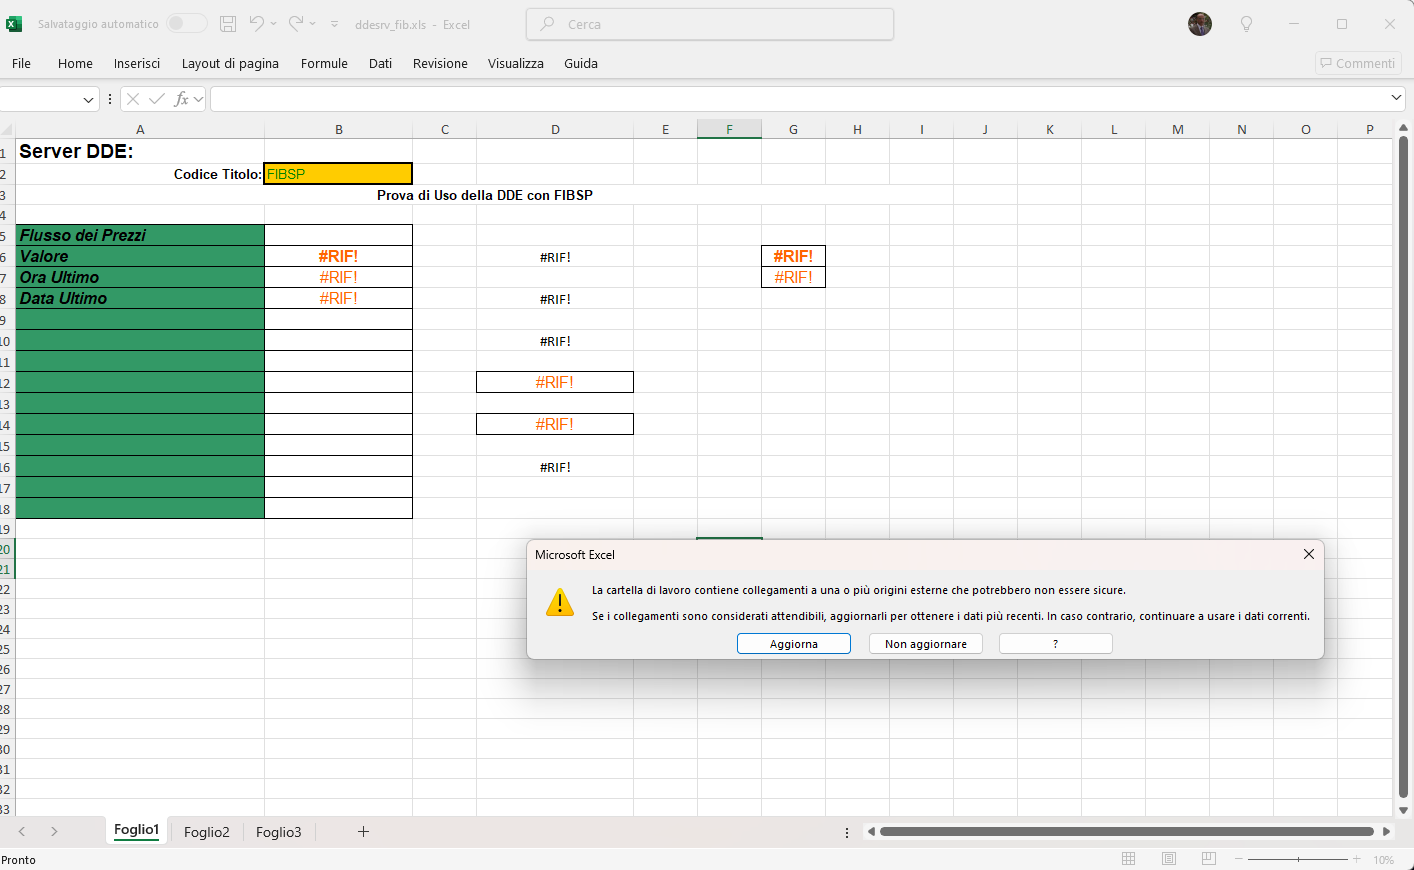
Task: Toggle Salvataggio automatico switch
Action: (187, 23)
